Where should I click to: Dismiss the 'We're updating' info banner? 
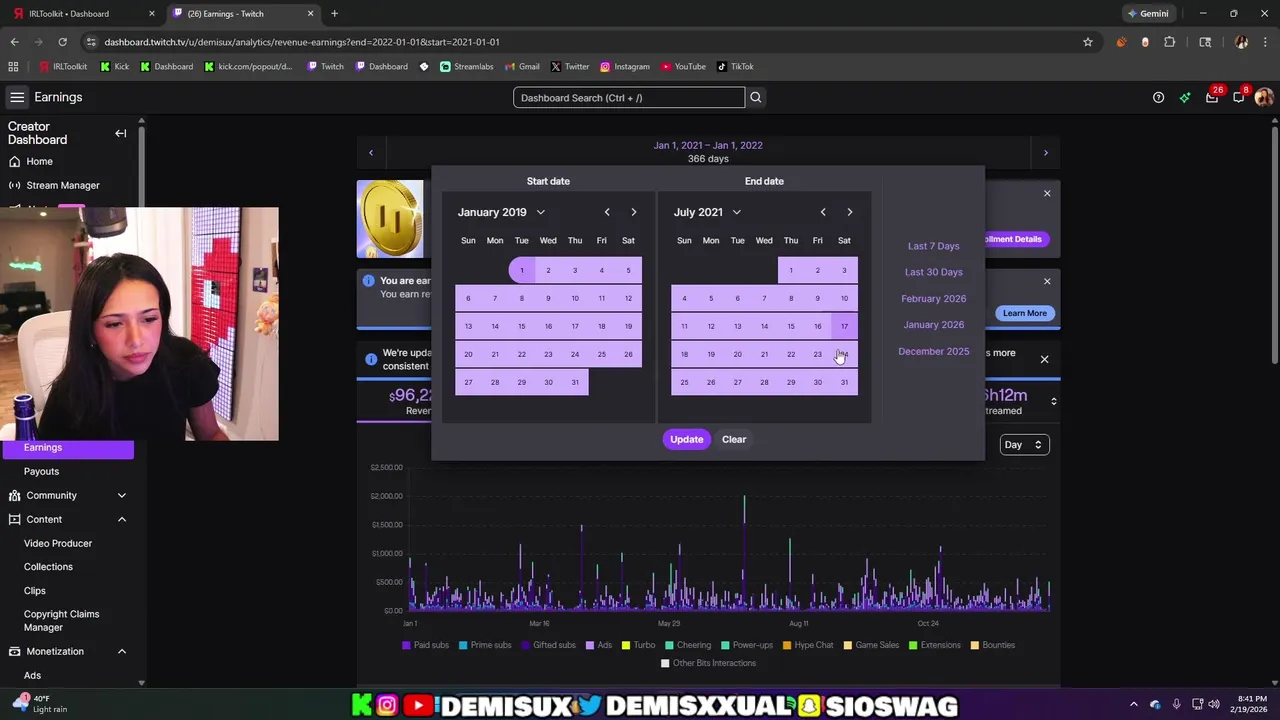tap(1044, 359)
